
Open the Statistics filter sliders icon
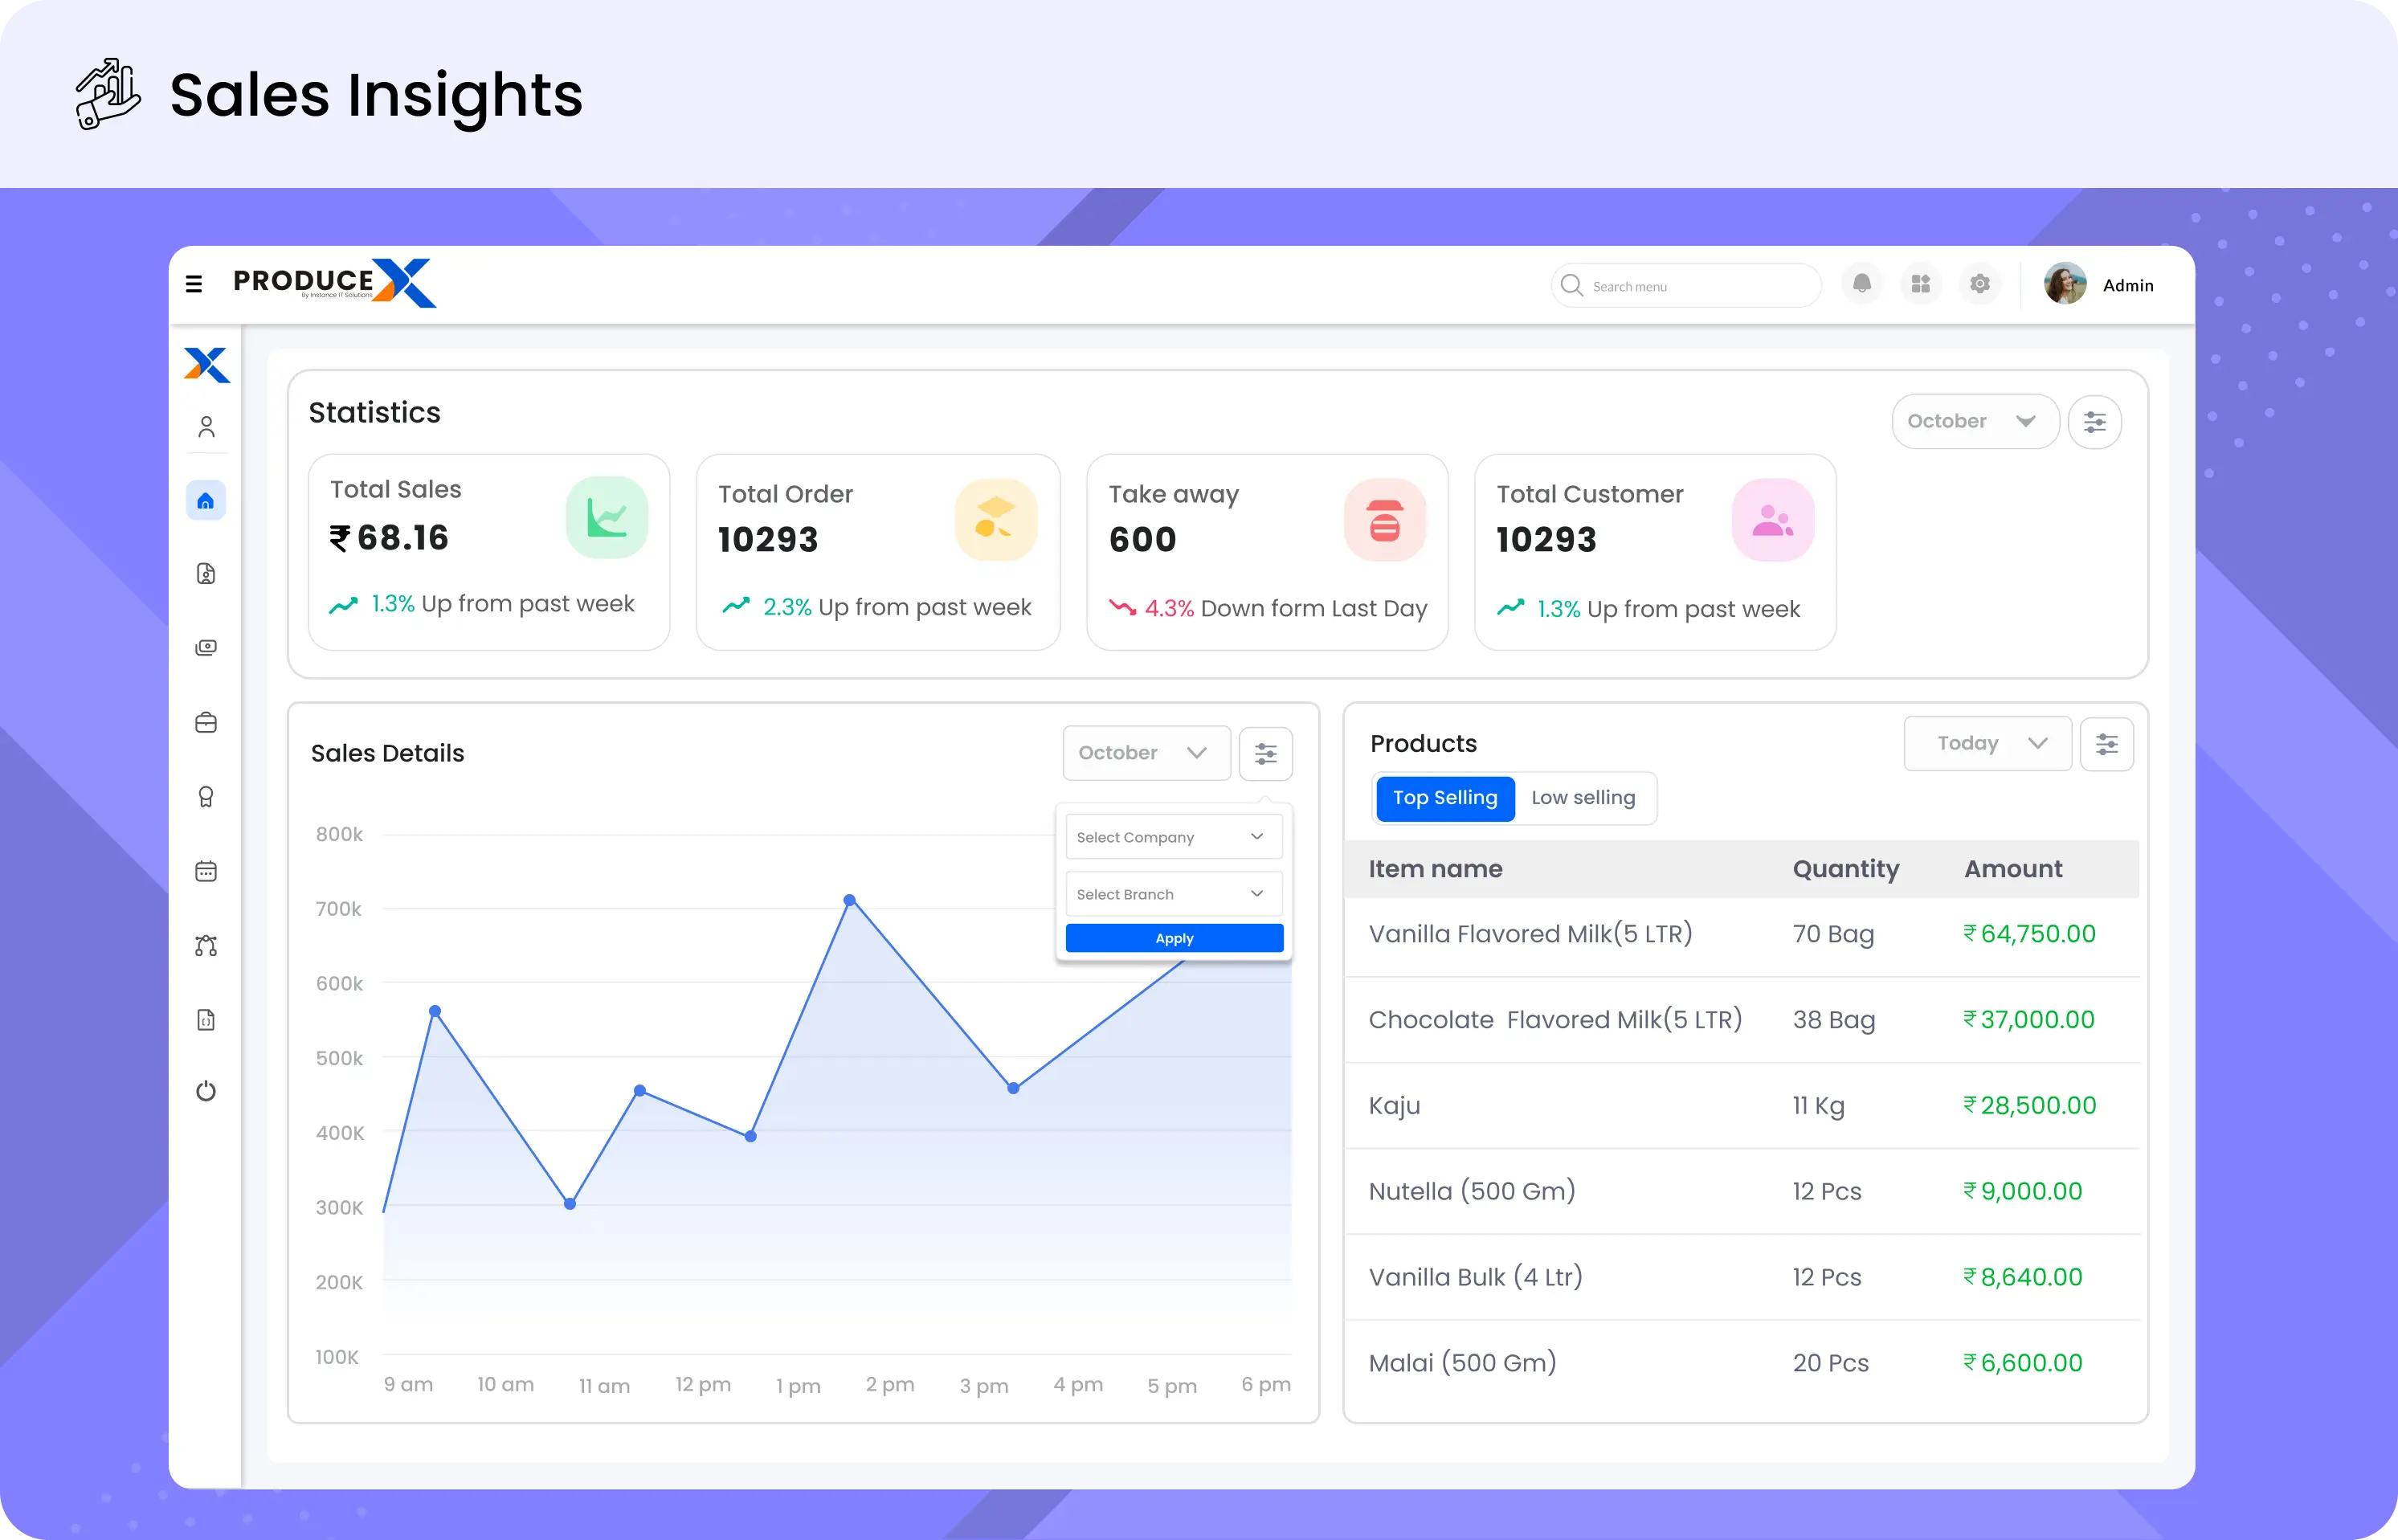click(2095, 422)
